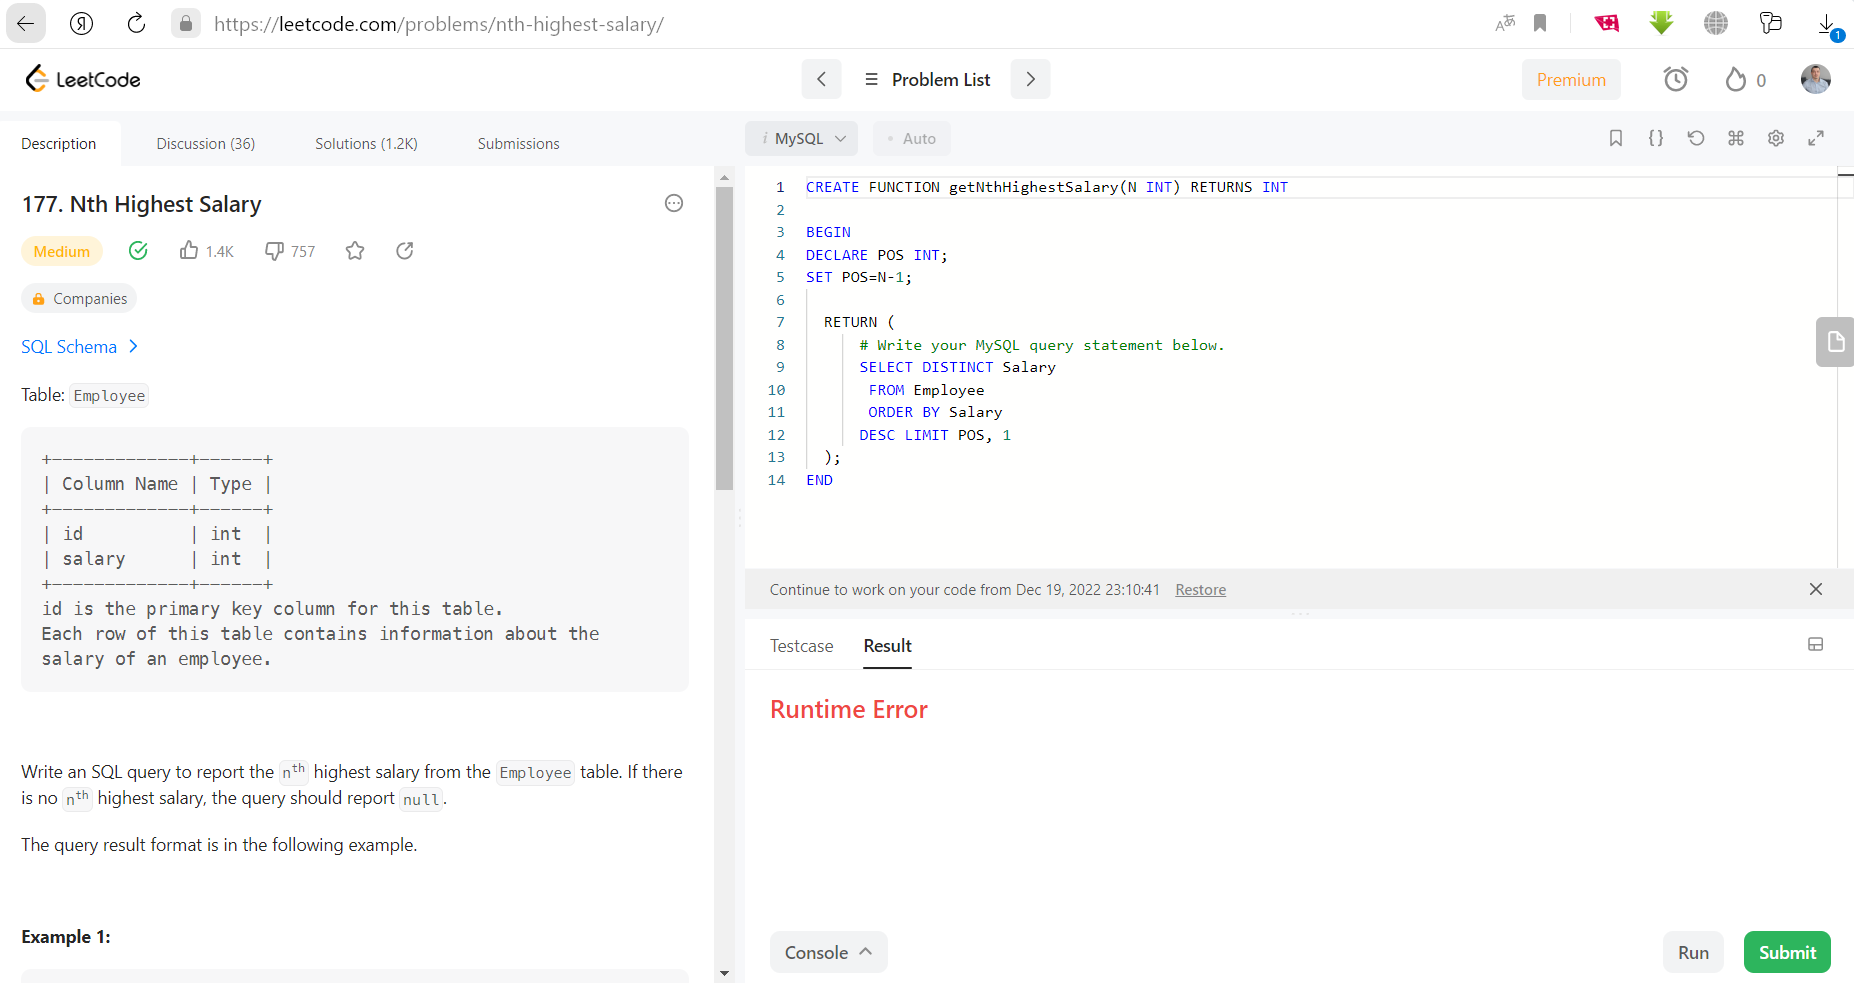Screen dimensions: 1854x983
Task: Reload the page with the refresh icon
Action: (136, 23)
